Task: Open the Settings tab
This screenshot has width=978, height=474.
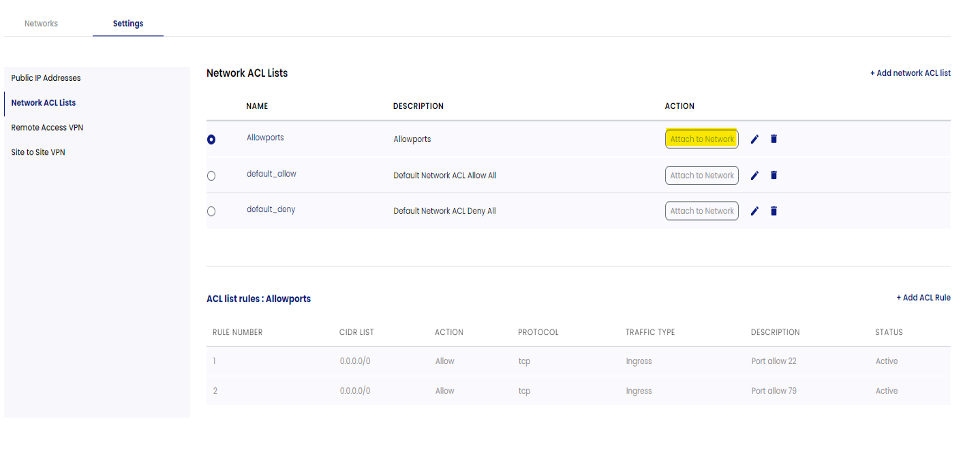Action: pos(127,23)
